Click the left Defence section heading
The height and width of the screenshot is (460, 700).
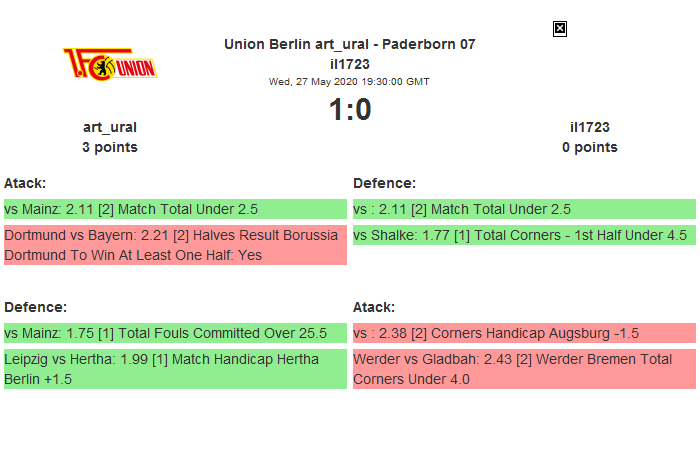(35, 307)
